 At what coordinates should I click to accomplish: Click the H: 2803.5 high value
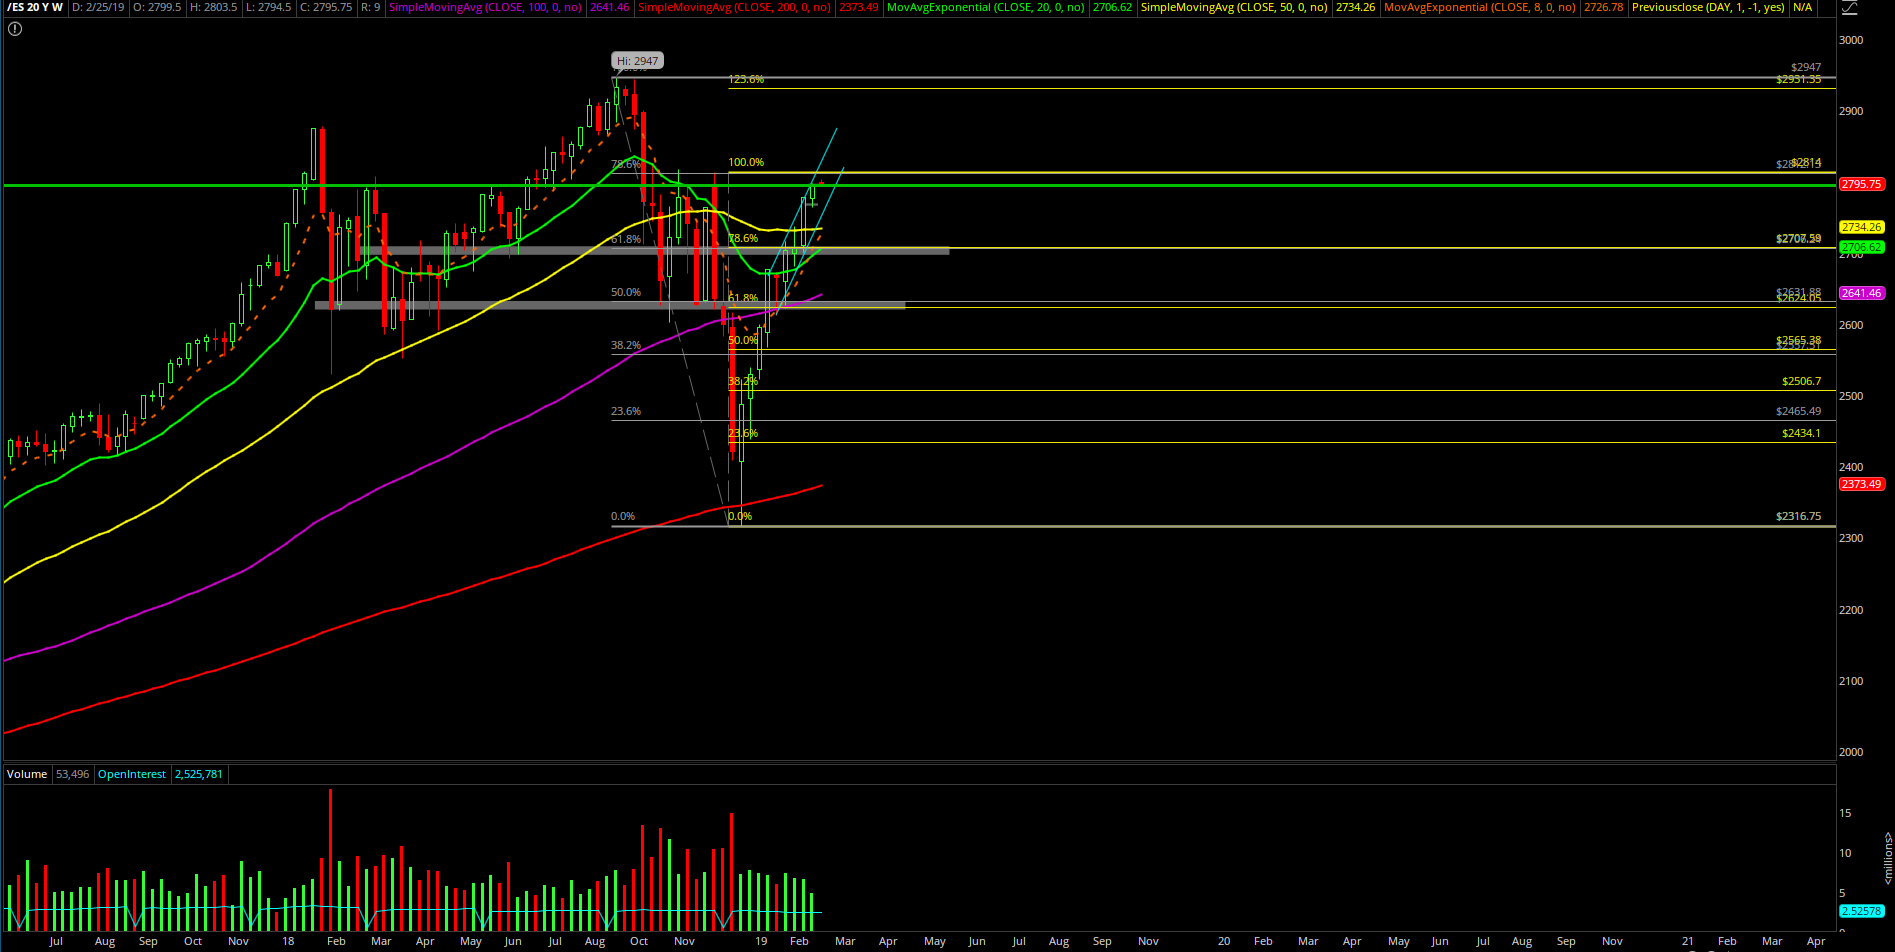point(212,7)
